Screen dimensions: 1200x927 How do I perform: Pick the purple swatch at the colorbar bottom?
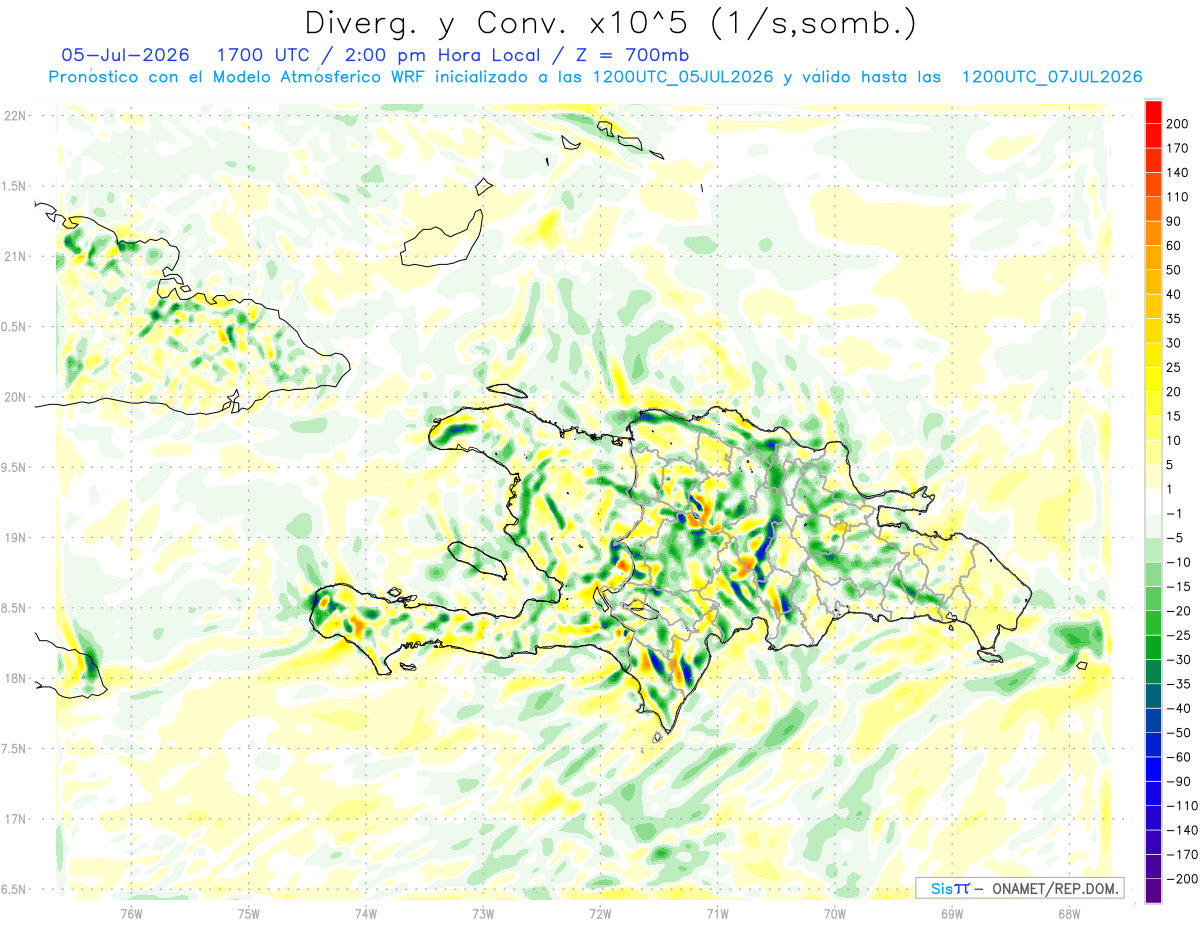(x=1153, y=890)
